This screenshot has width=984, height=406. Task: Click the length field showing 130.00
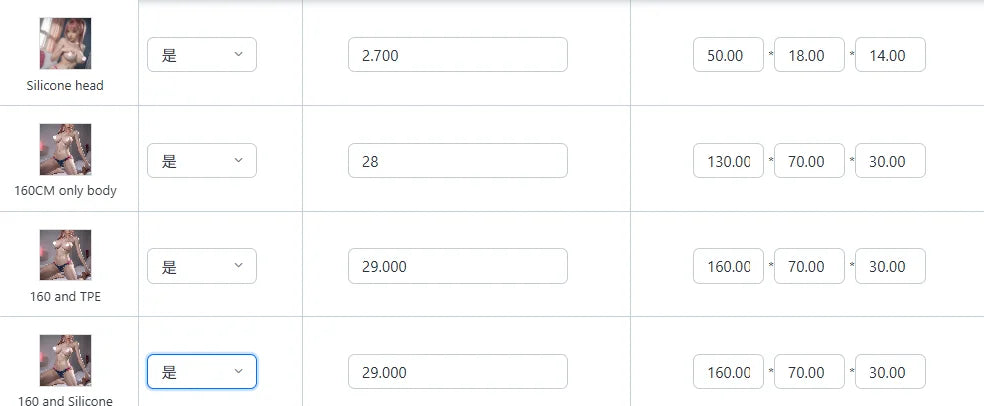tap(728, 161)
